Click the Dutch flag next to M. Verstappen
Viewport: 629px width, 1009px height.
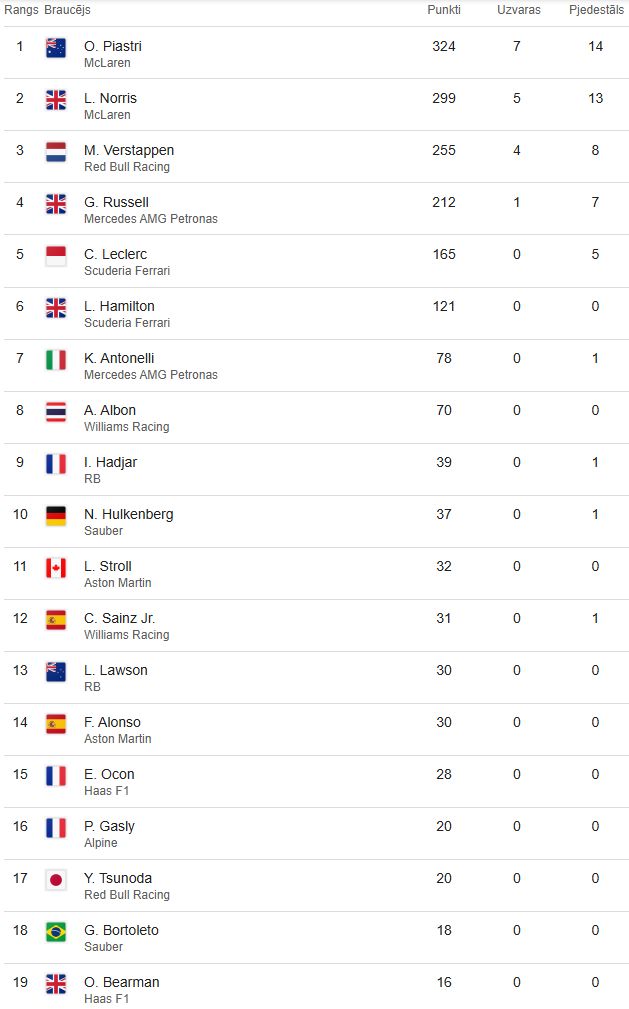56,153
